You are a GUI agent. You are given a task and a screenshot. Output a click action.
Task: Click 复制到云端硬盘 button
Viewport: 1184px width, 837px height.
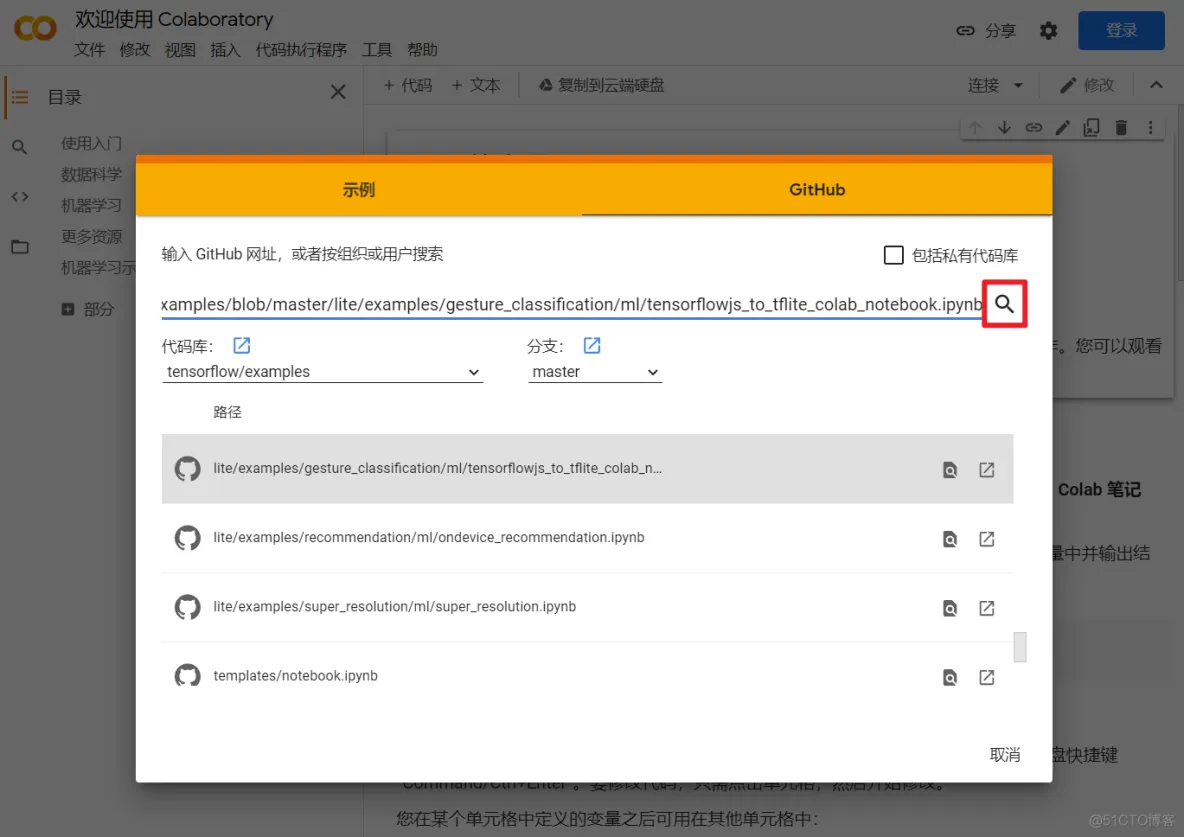click(601, 85)
